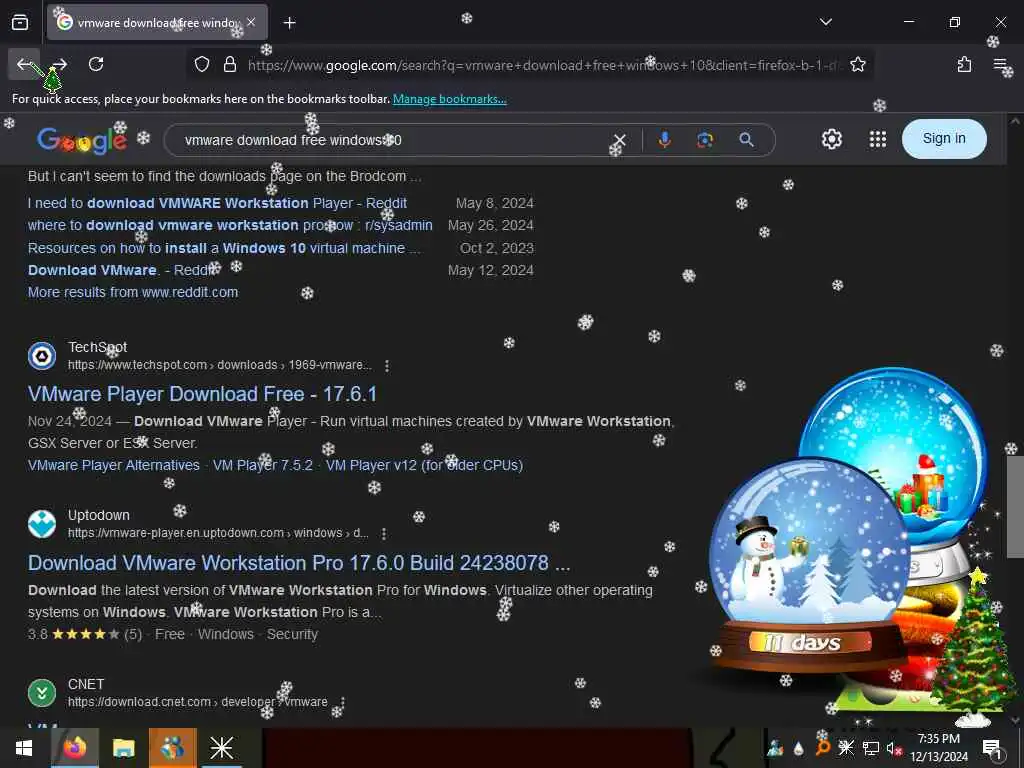Image resolution: width=1024 pixels, height=768 pixels.
Task: Click the Uptodown source name text
Action: tap(99, 515)
